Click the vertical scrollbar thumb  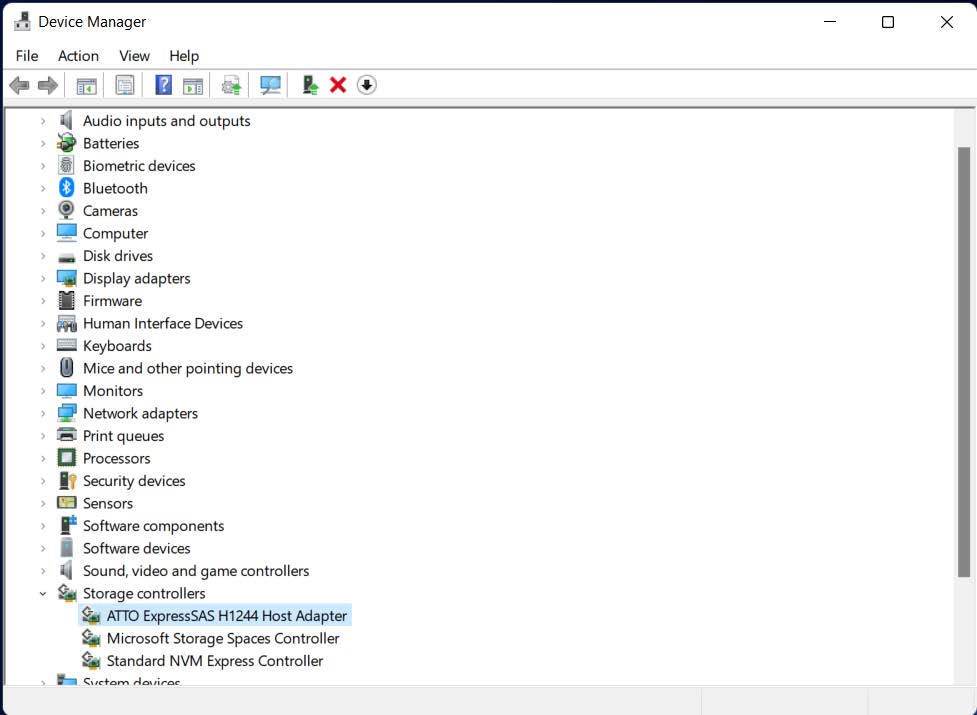click(x=964, y=360)
